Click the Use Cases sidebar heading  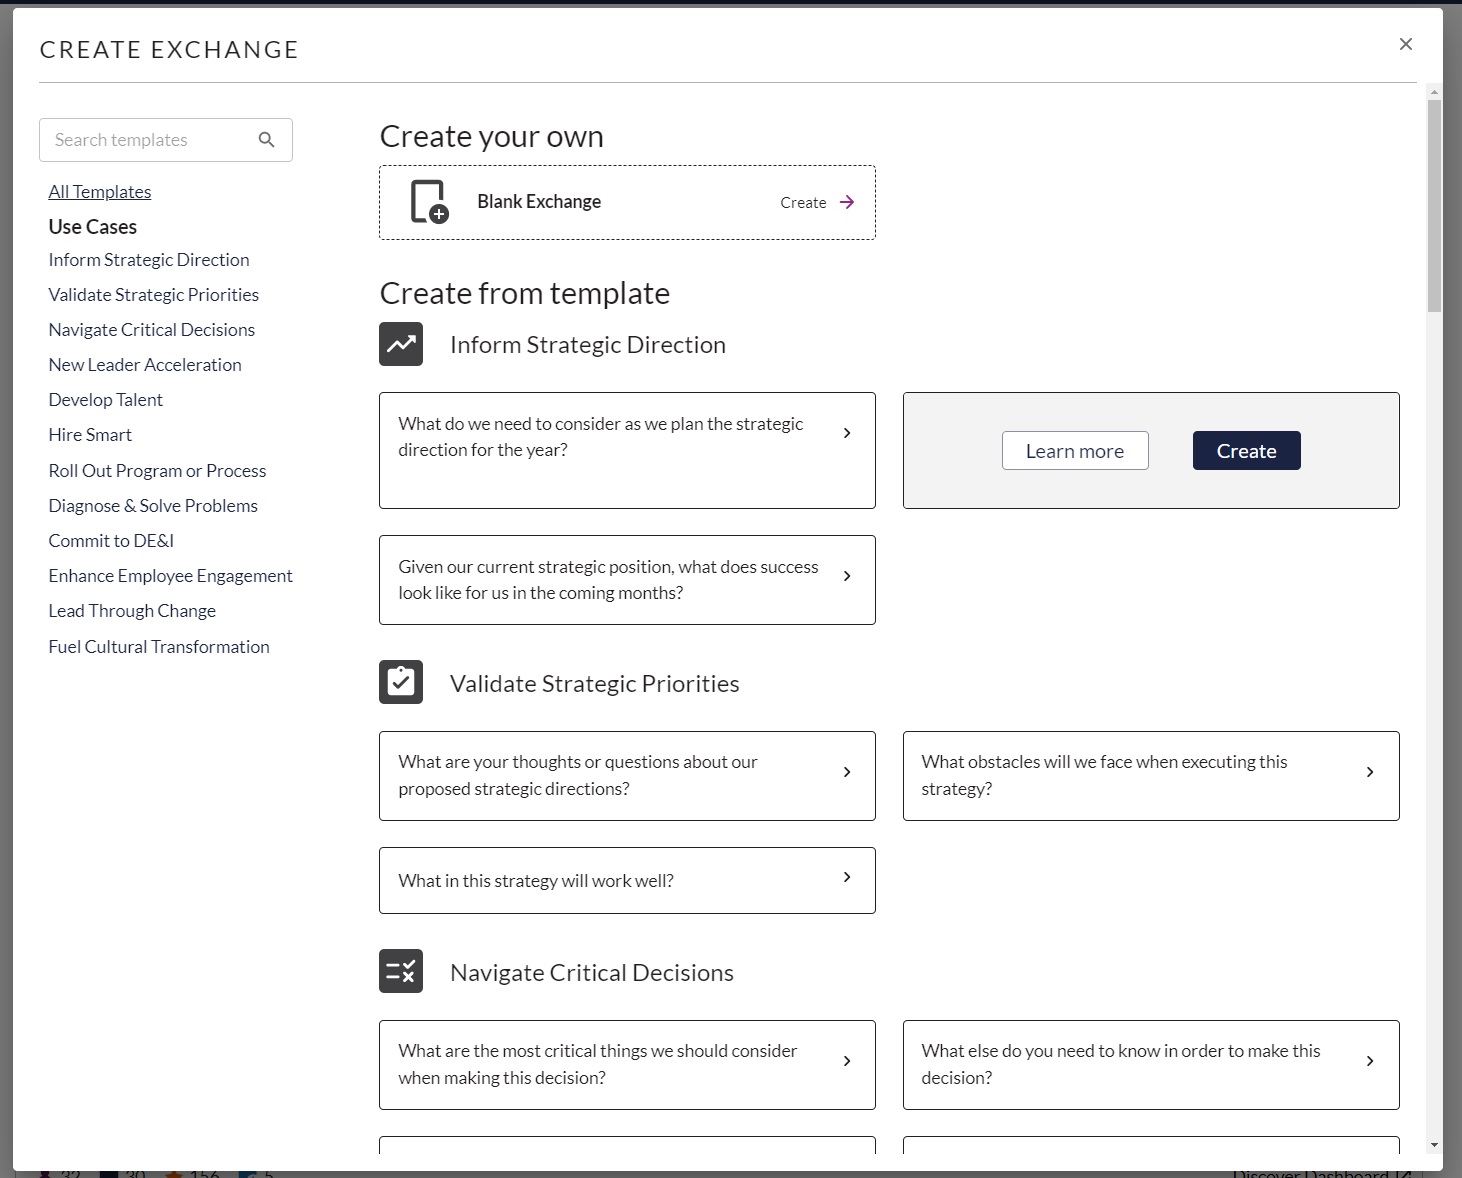93,227
